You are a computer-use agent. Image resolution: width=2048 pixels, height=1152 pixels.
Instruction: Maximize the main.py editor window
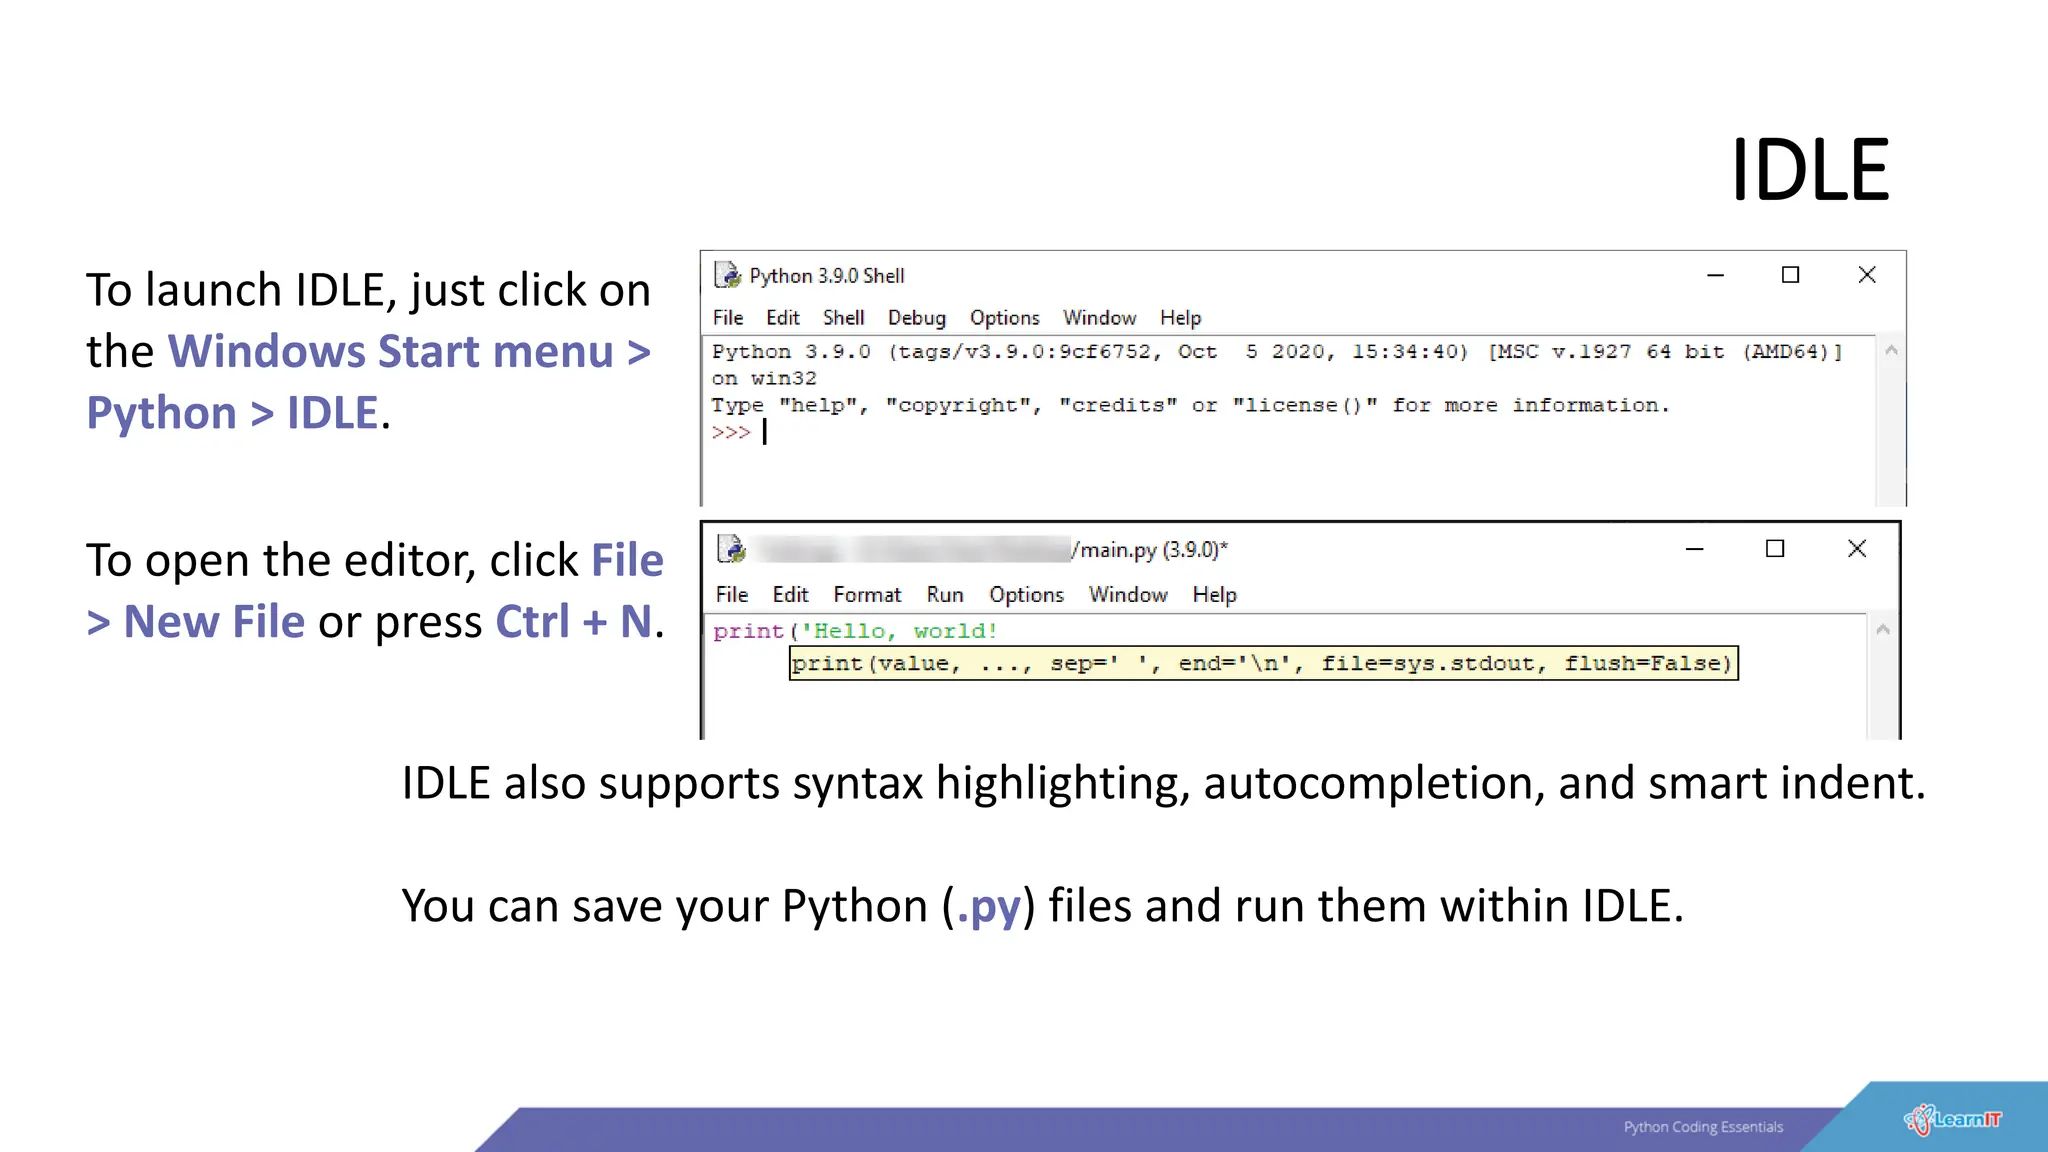(1775, 549)
